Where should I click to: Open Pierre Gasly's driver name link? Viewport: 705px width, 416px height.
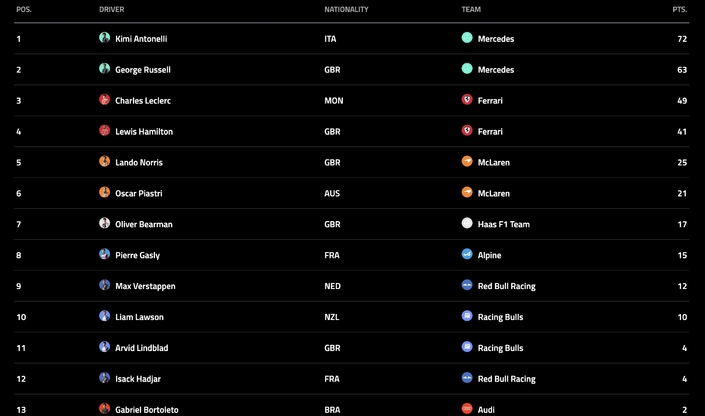tap(138, 256)
